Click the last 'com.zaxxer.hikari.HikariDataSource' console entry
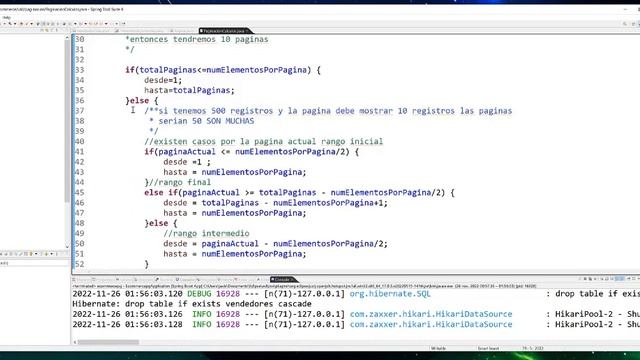This screenshot has width=640, height=360. pos(431,324)
